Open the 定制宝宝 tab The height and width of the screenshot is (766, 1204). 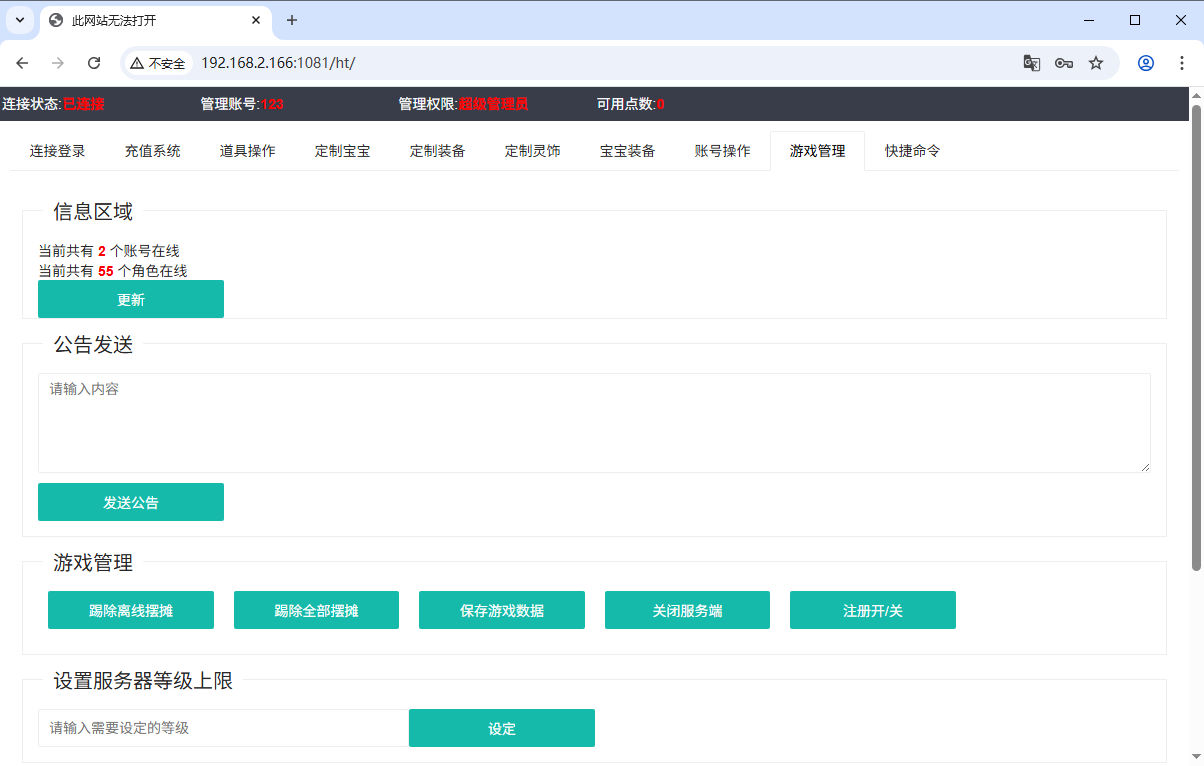click(342, 151)
